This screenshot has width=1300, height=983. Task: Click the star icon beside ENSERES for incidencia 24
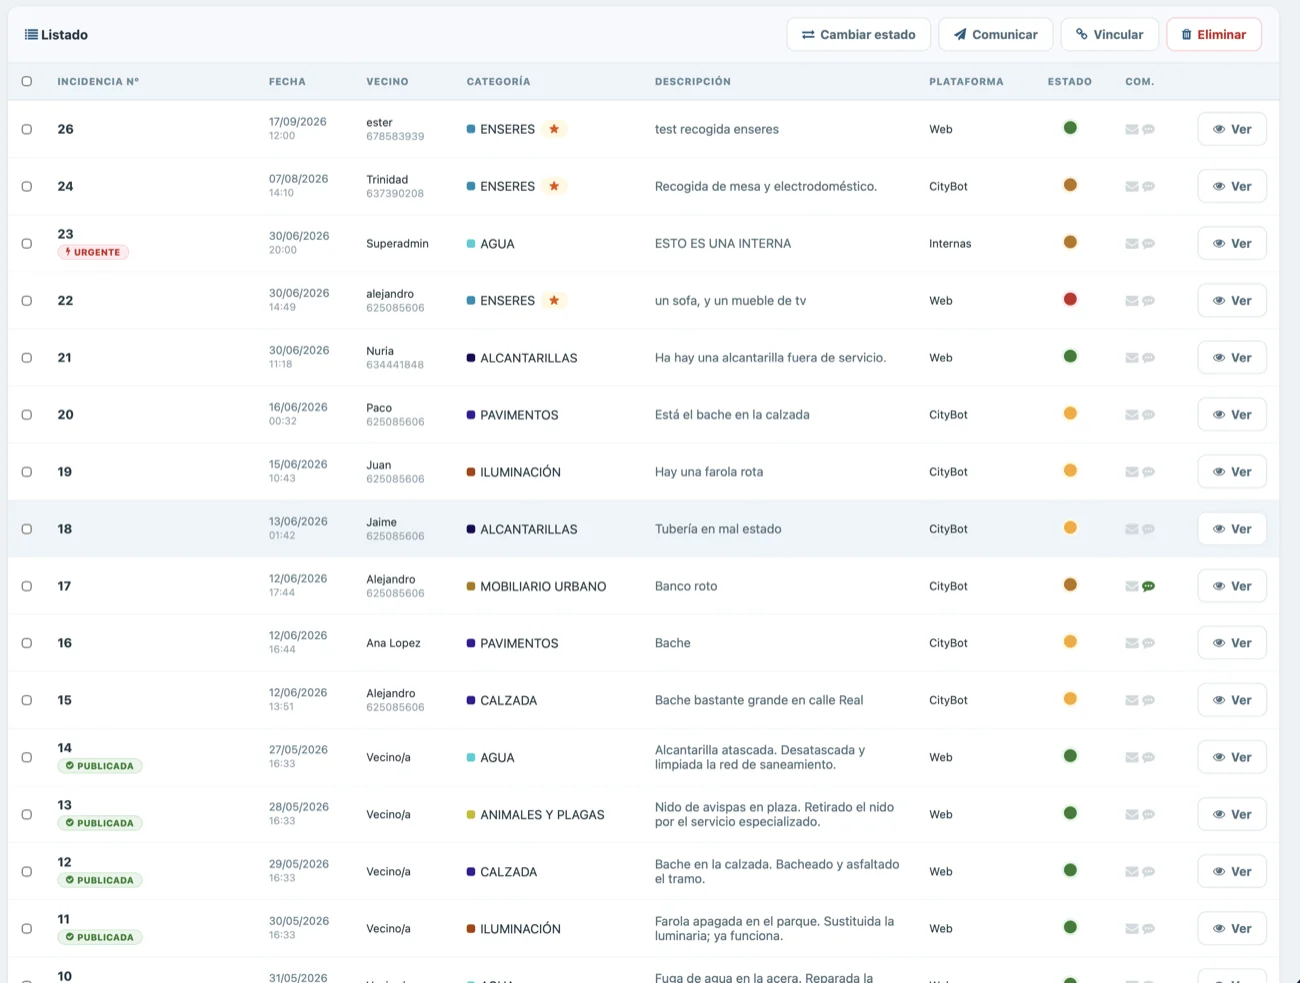click(554, 186)
